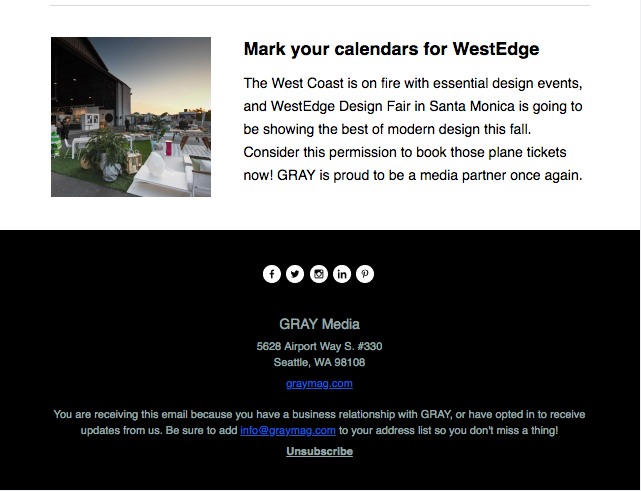This screenshot has width=641, height=491.
Task: Click the line 'be showing the best of modern design'
Action: click(x=387, y=129)
